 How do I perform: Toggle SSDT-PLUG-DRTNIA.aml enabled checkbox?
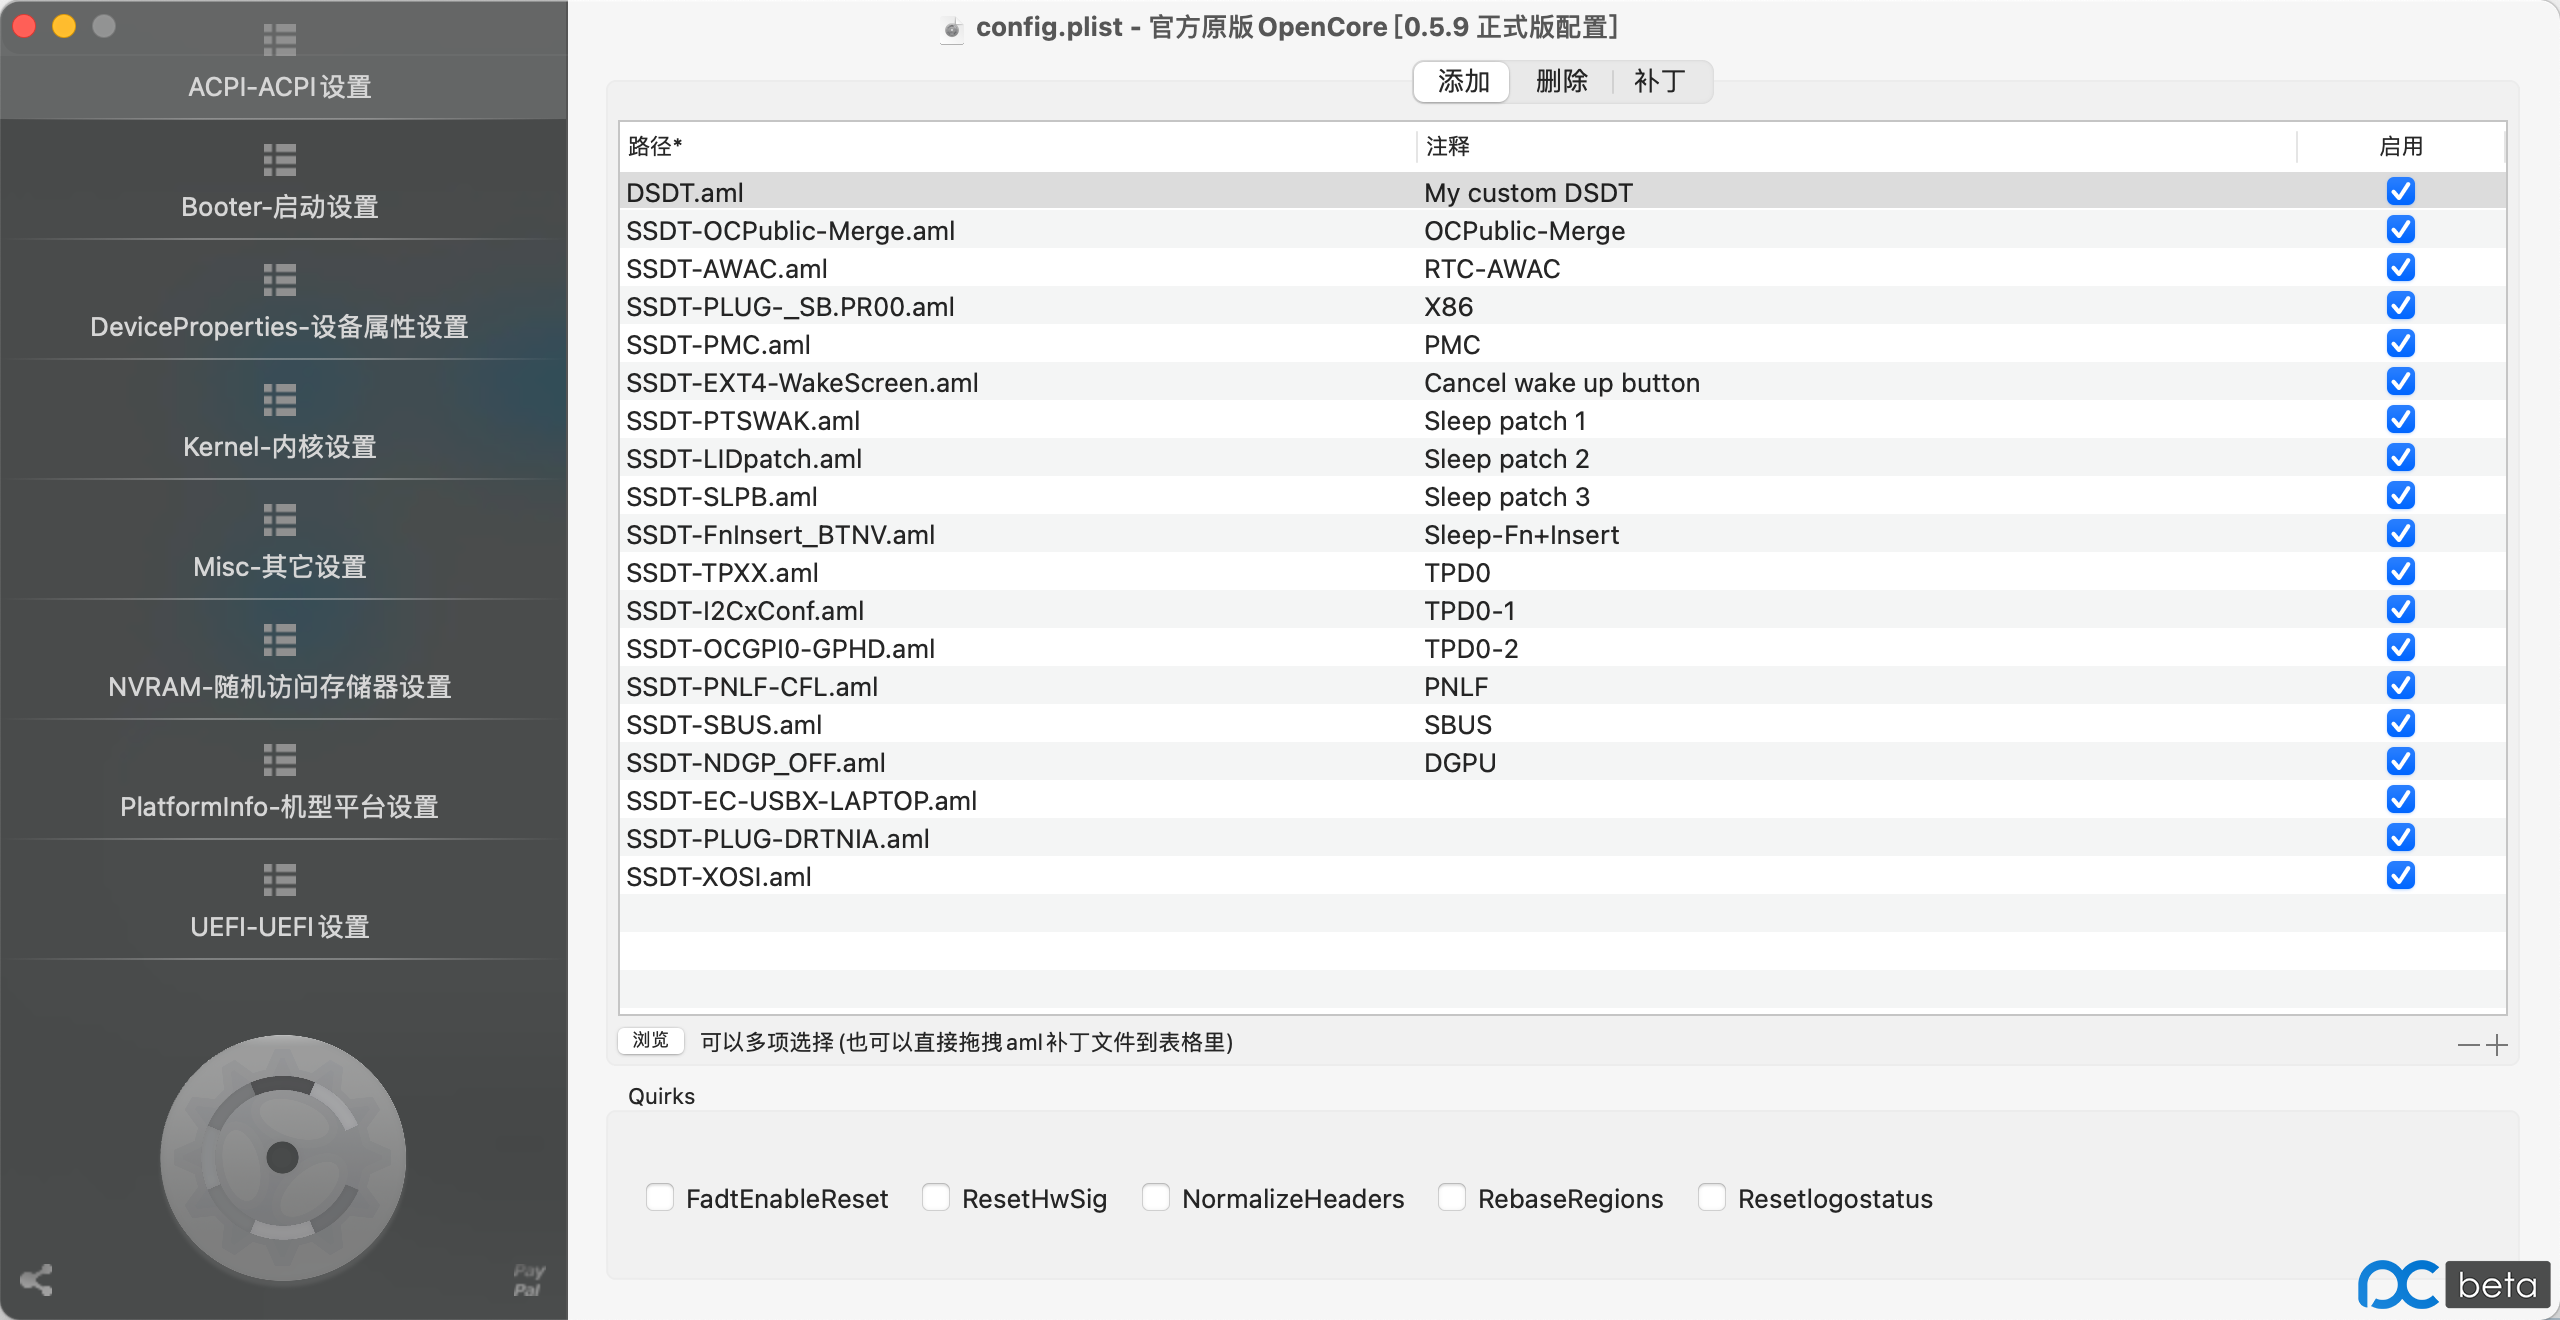pos(2400,837)
